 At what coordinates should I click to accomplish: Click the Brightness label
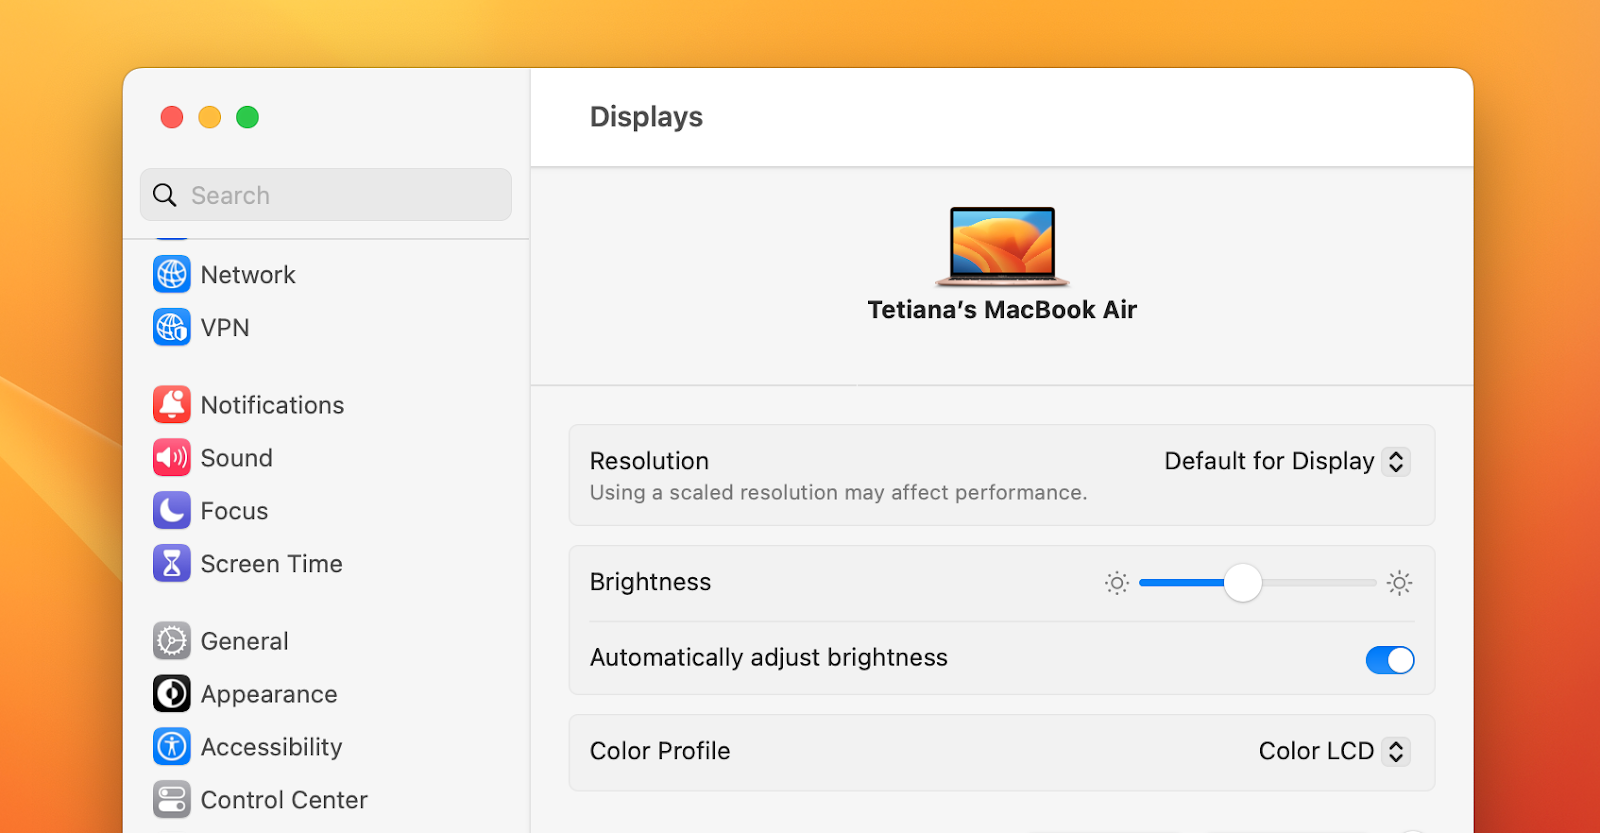tap(650, 582)
